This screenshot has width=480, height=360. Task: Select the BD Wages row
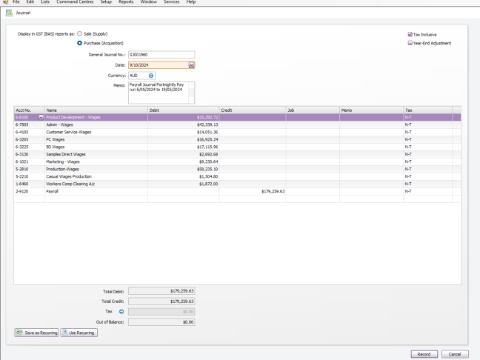click(x=237, y=147)
